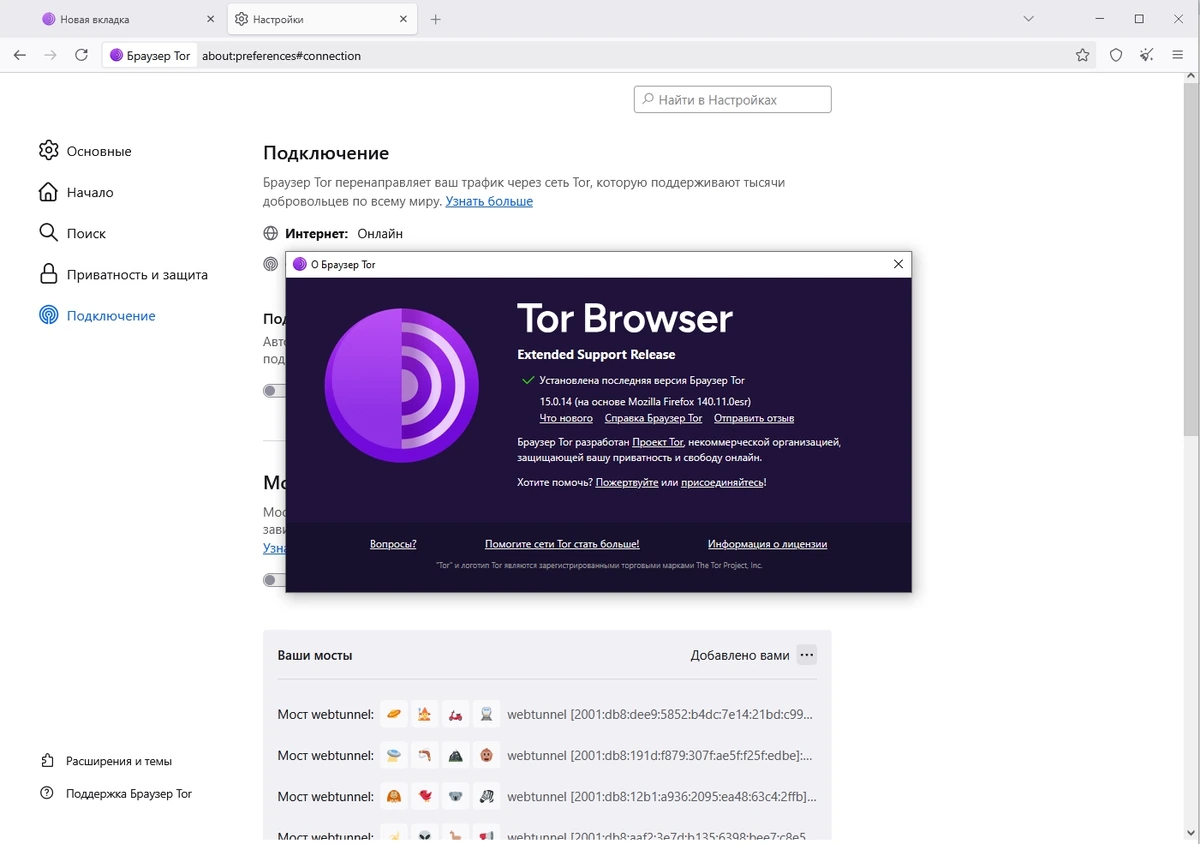Click Помогите сети Tor стать больше!
1200x844 pixels.
(x=562, y=544)
